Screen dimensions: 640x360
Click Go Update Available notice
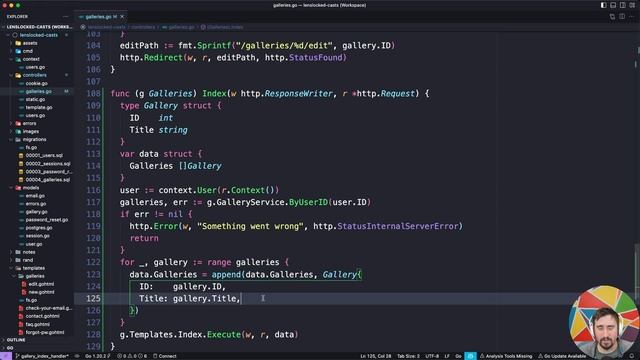pos(562,356)
